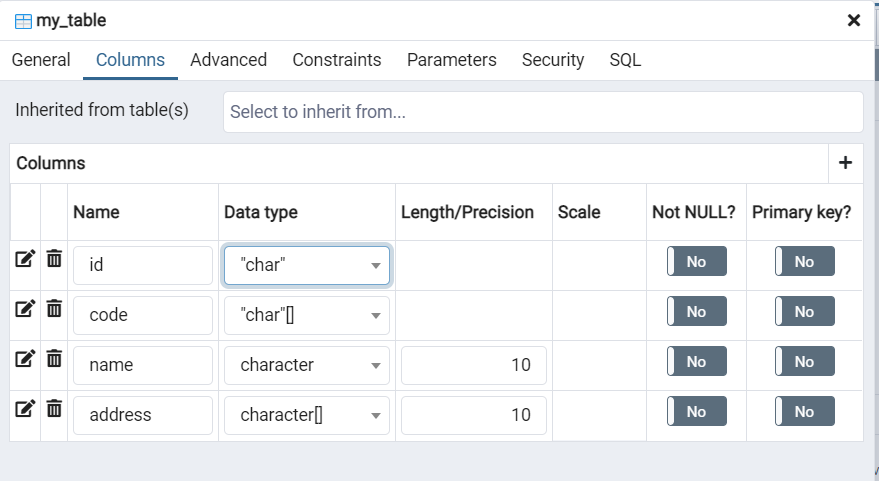Open the SQL tab
The height and width of the screenshot is (481, 879).
[x=625, y=60]
